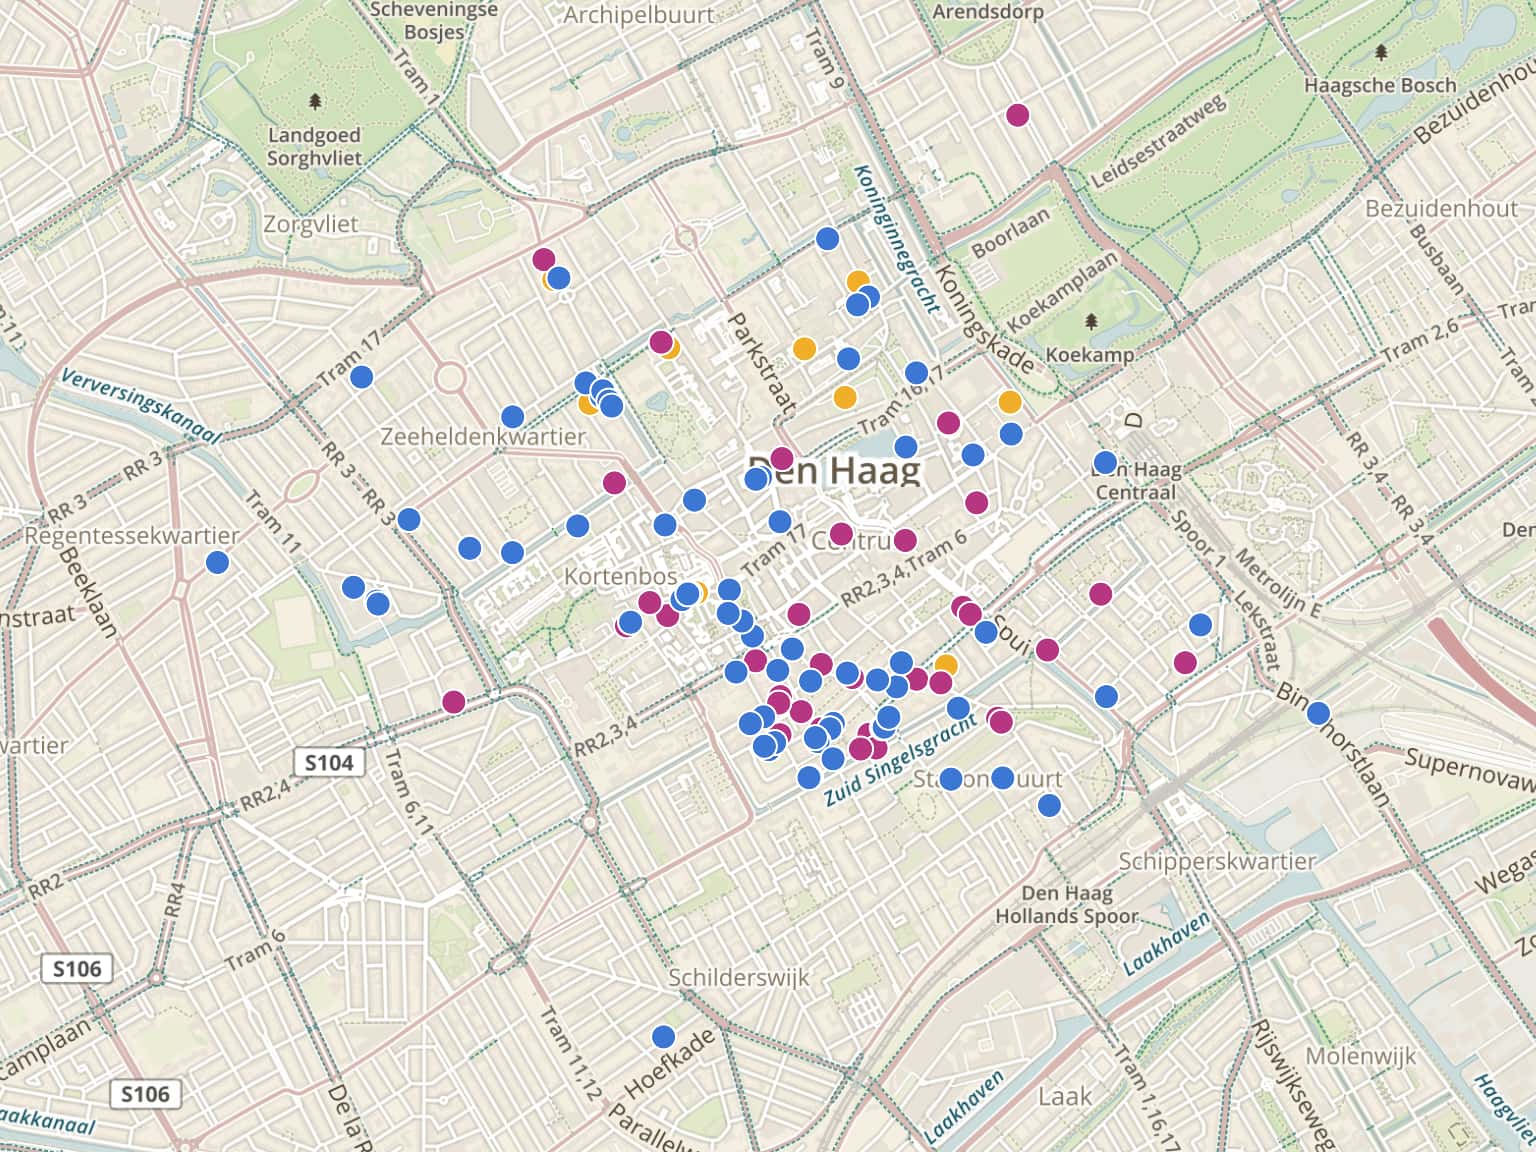
Task: Click the tree icon in Haagsche Bosch
Action: click(1381, 52)
